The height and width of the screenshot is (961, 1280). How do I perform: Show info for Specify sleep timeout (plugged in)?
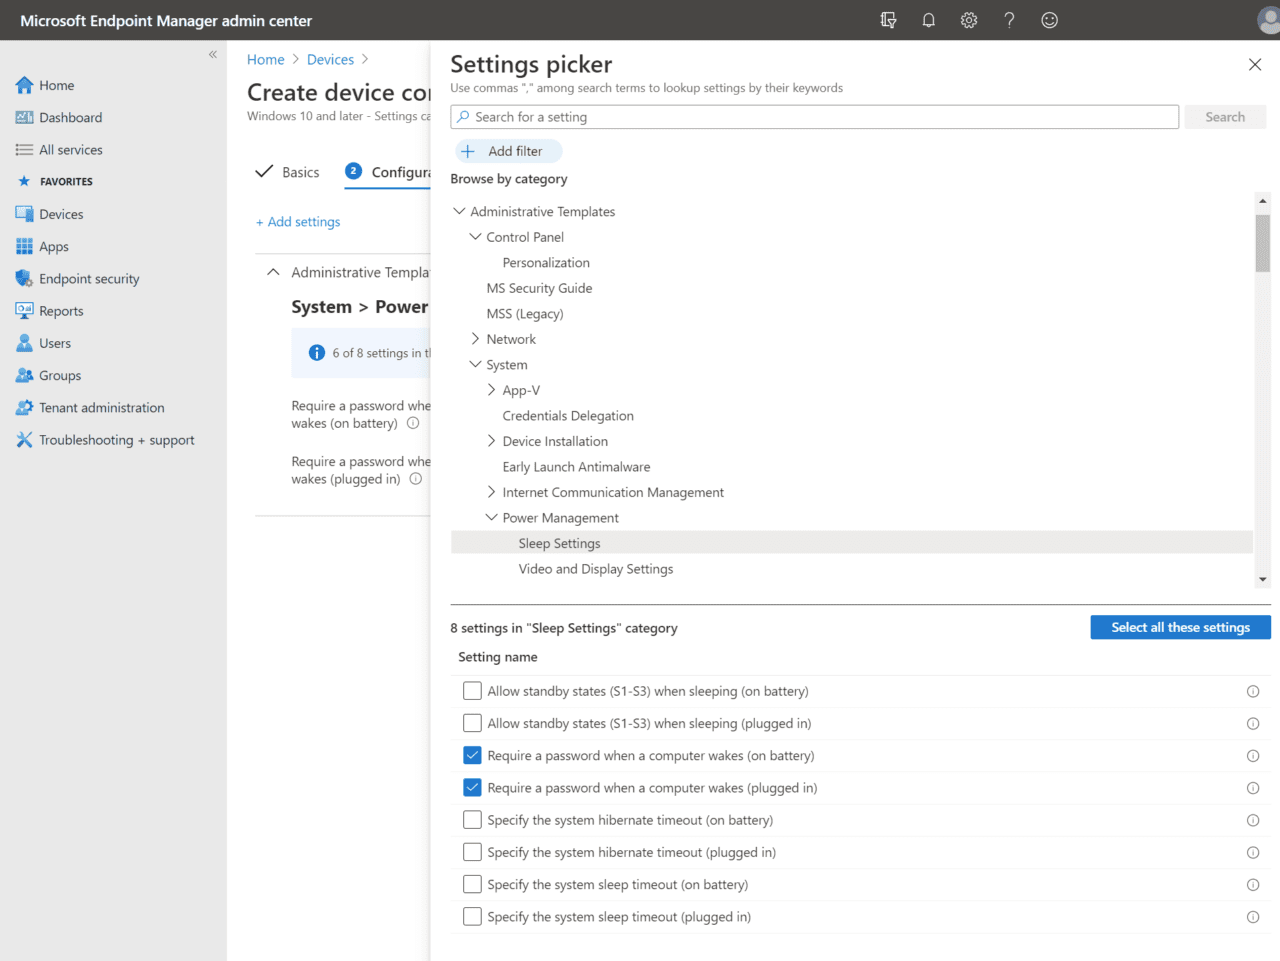tap(1253, 917)
